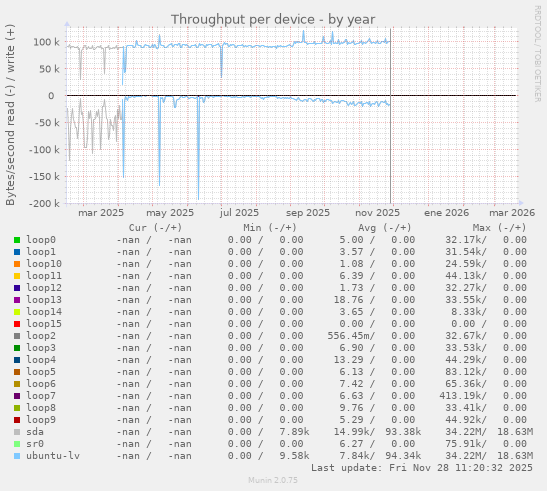Click the loop9 dark red color swatch
Image resolution: width=547 pixels, height=491 pixels.
coord(17,420)
